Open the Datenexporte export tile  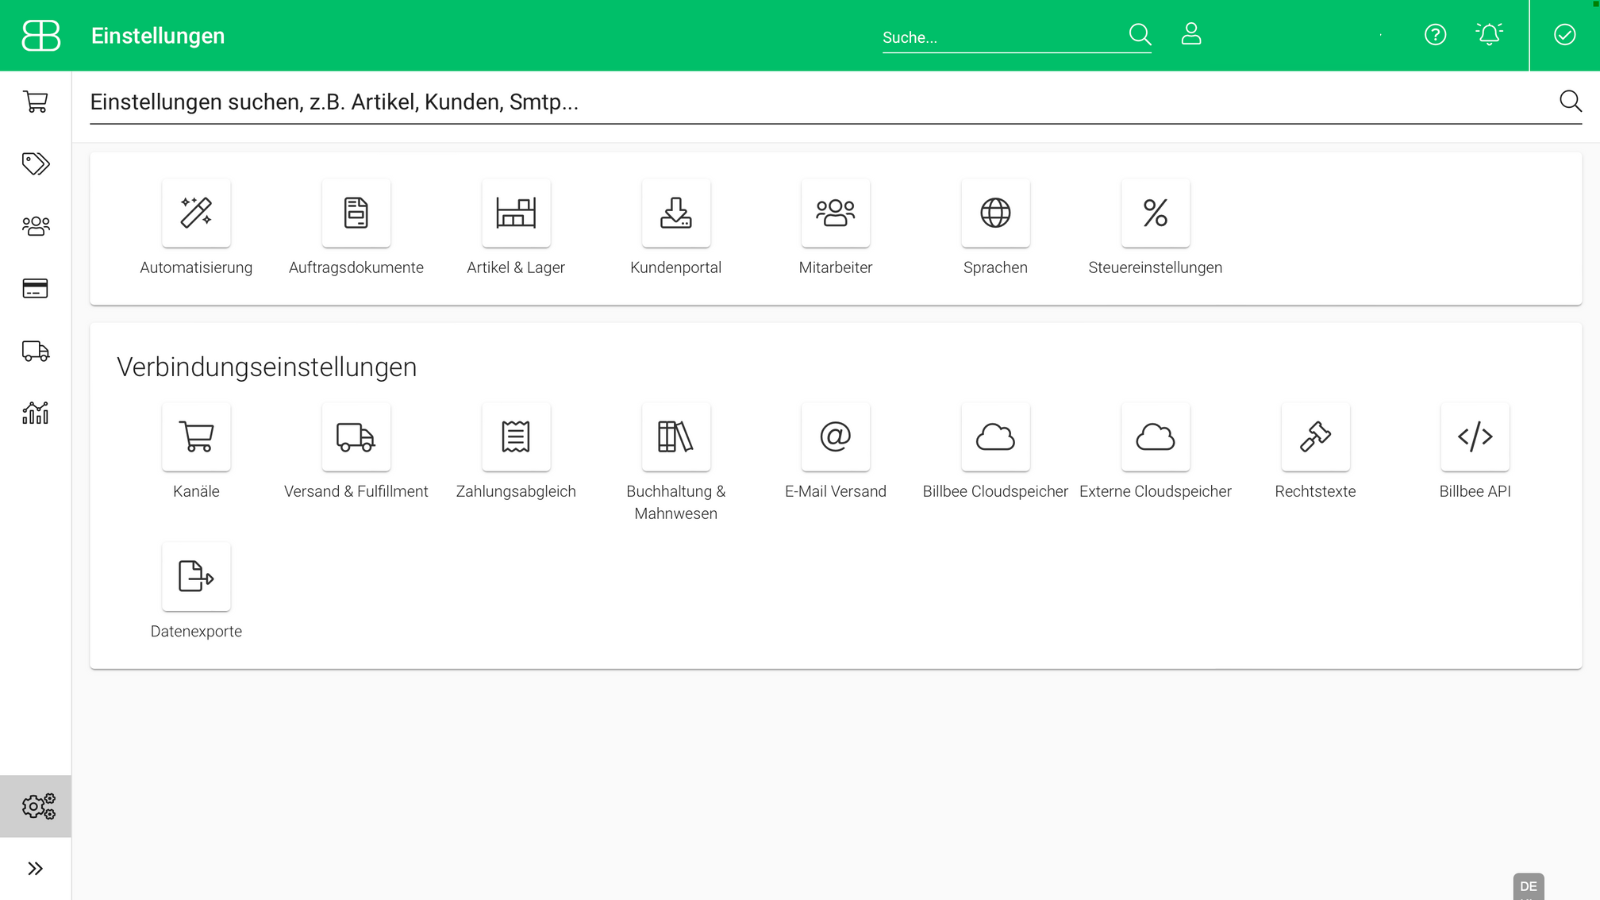[196, 577]
